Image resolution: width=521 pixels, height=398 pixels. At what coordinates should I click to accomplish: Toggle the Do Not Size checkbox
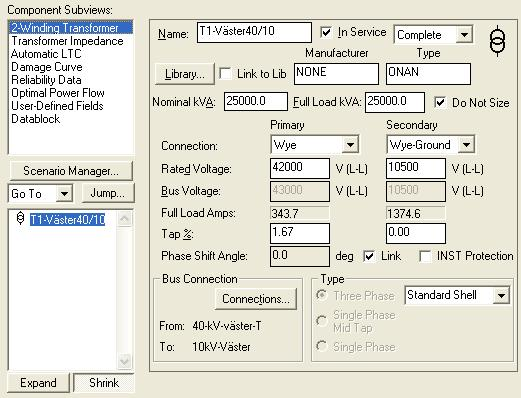[x=440, y=102]
